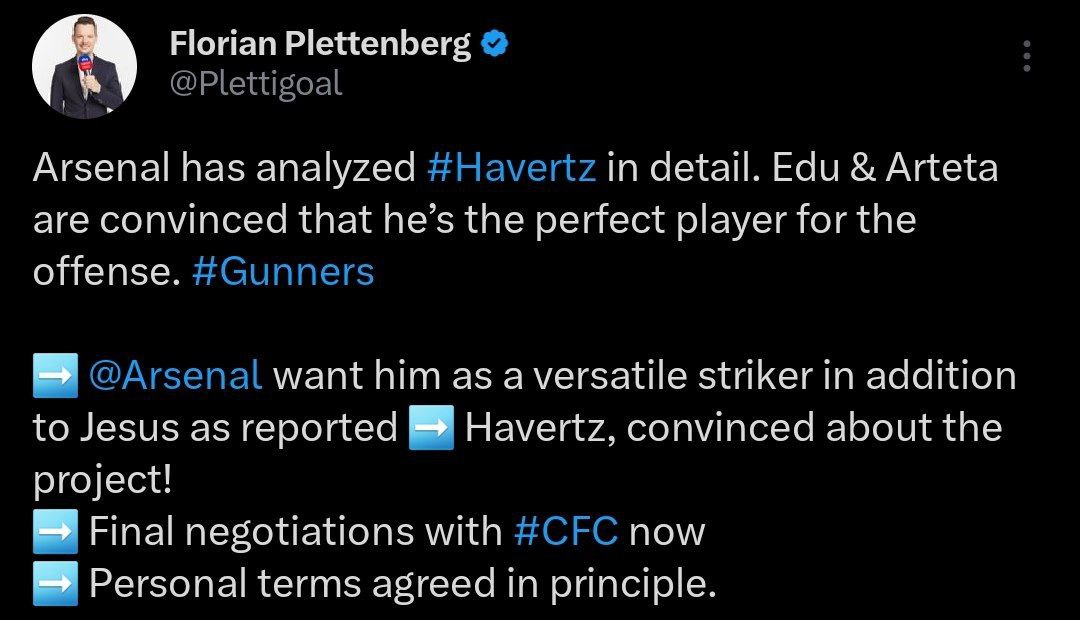This screenshot has height=620, width=1080.
Task: Click the arrow emoji before 'Final negotiations'
Action: [55, 532]
